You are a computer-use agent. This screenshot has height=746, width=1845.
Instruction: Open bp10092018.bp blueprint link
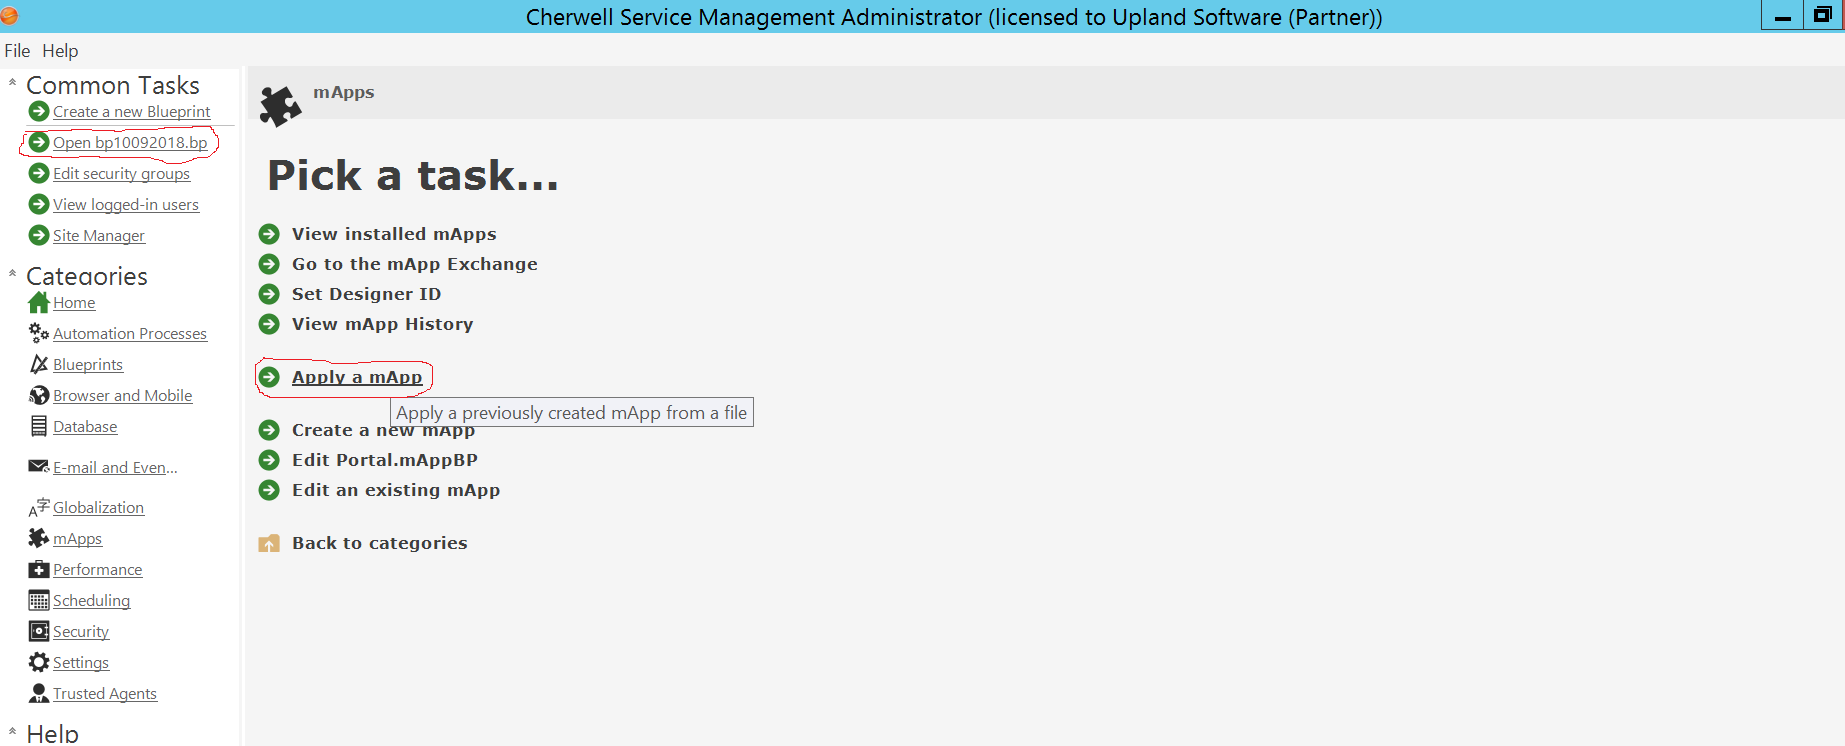130,143
